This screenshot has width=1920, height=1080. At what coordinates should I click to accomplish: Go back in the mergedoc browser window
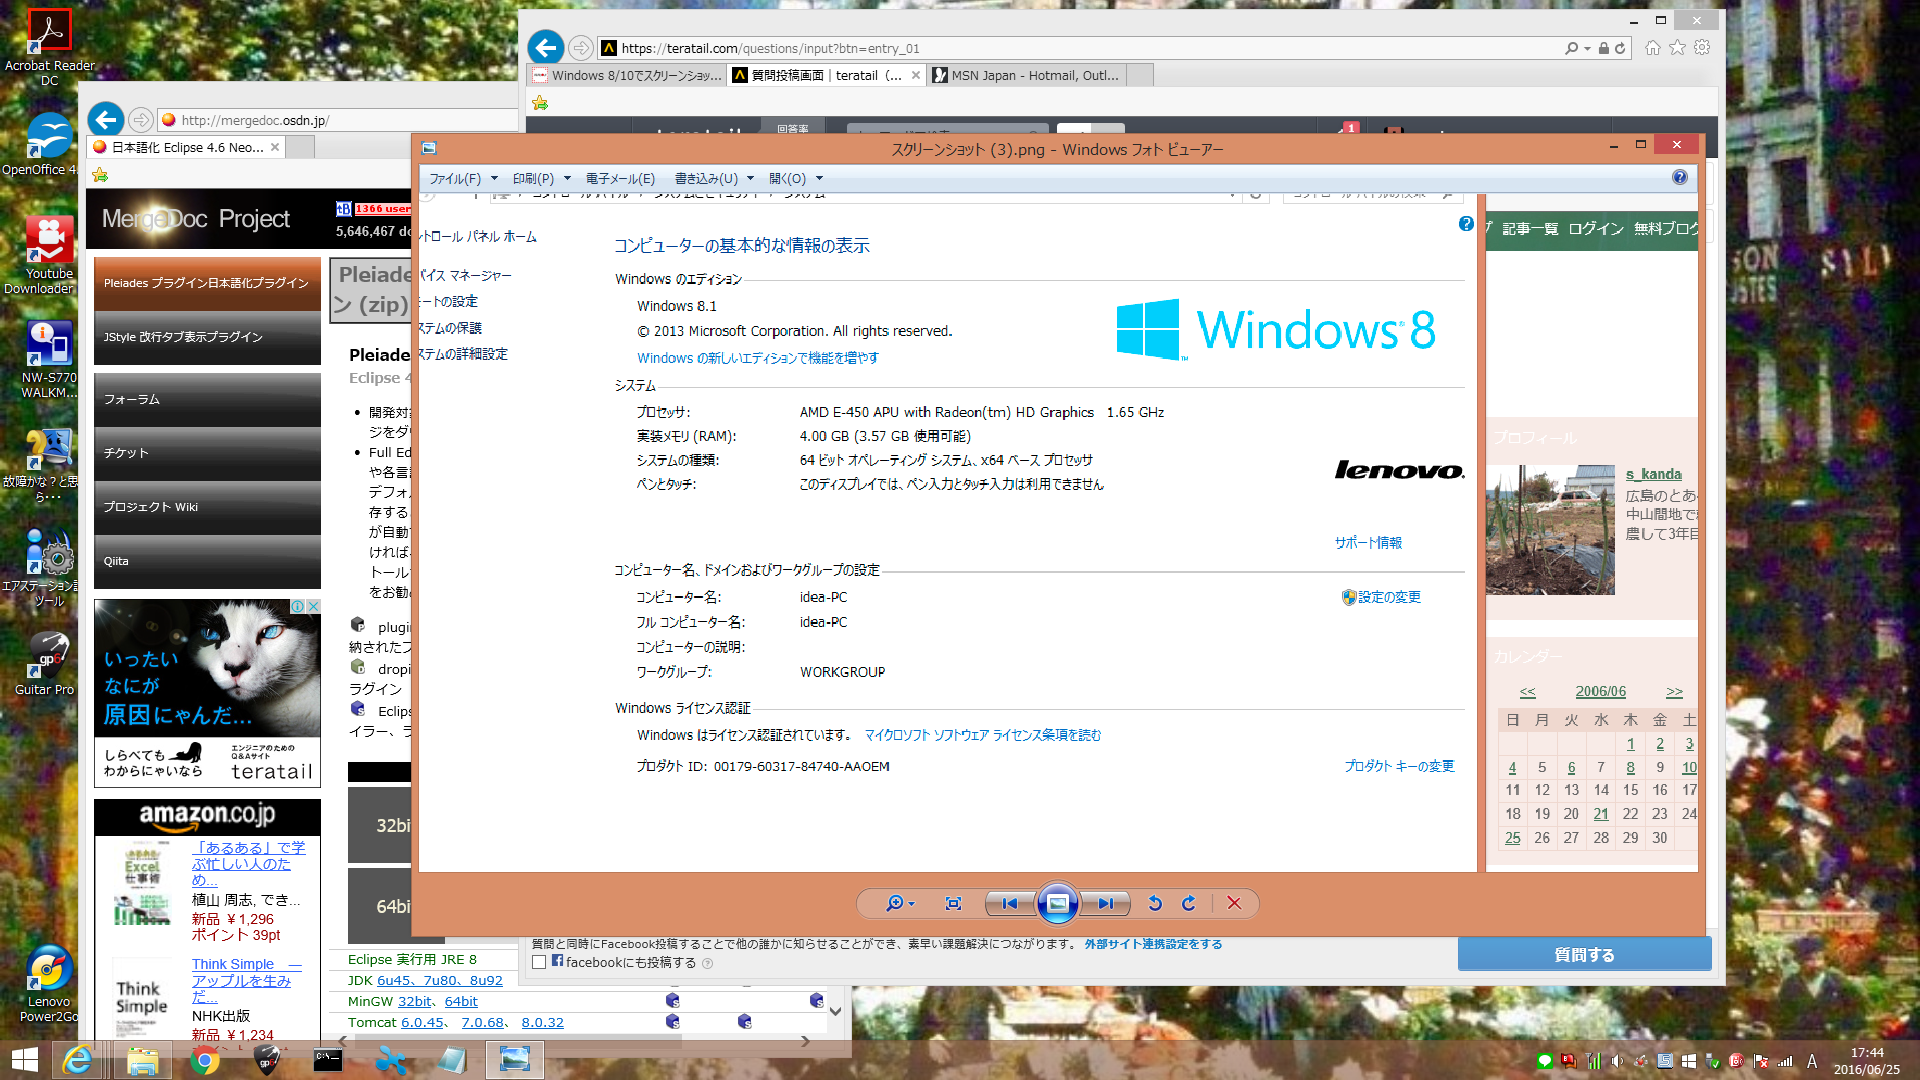(x=106, y=120)
